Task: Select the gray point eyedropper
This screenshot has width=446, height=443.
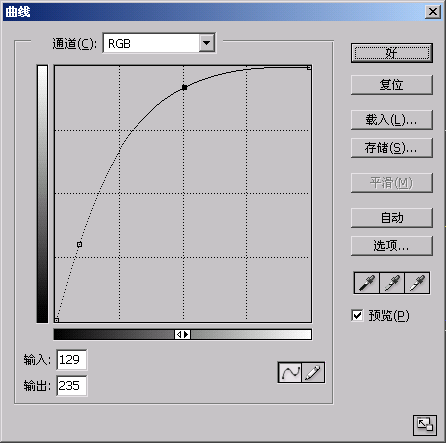Action: pyautogui.click(x=392, y=283)
